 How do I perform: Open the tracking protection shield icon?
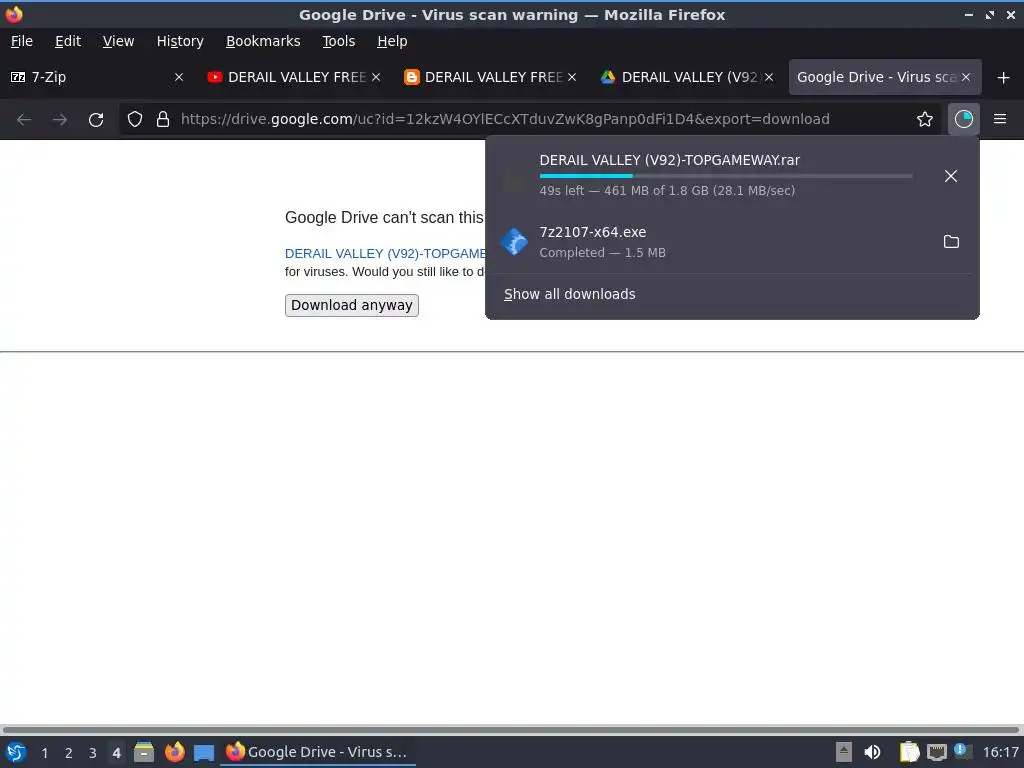(135, 119)
